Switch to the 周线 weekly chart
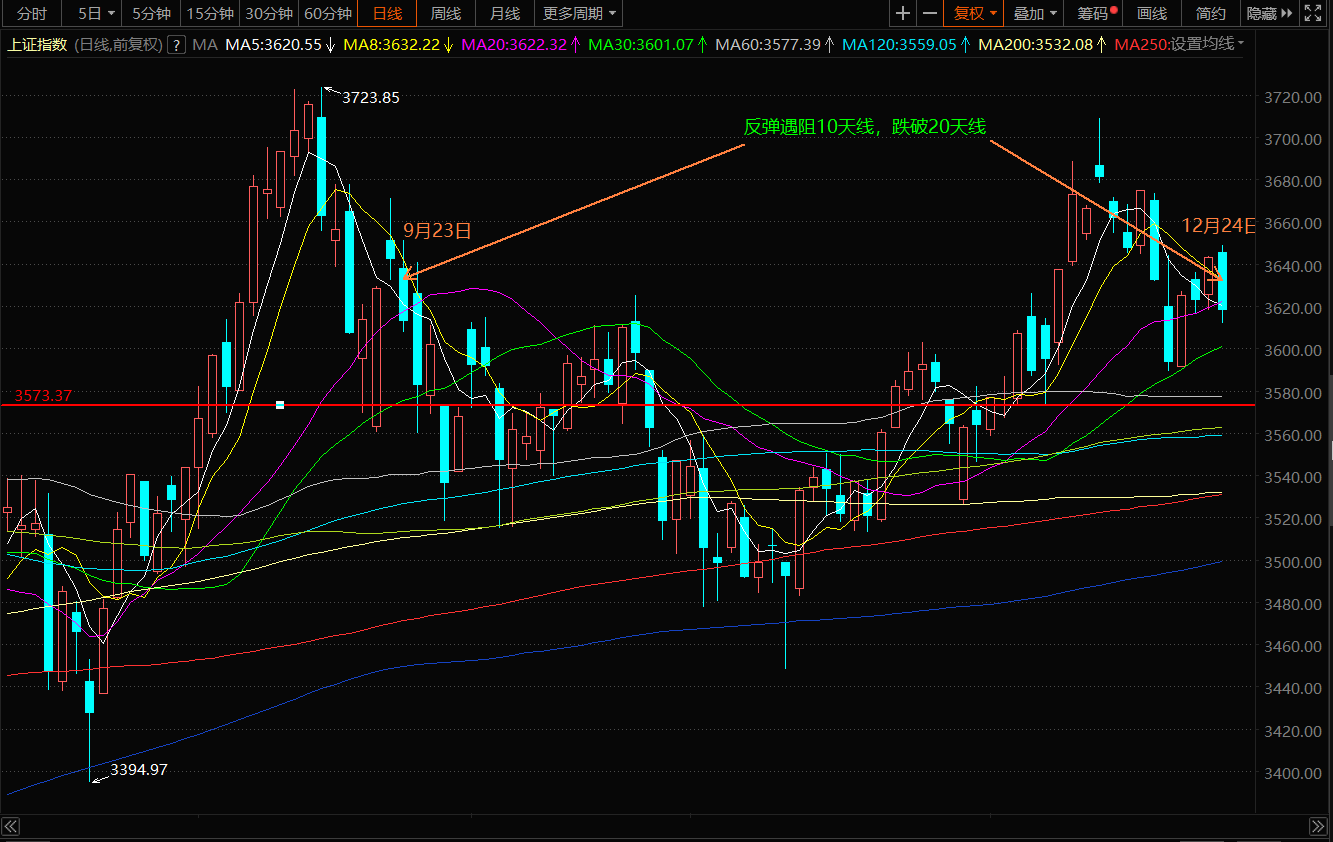Viewport: 1333px width, 842px height. [x=445, y=13]
